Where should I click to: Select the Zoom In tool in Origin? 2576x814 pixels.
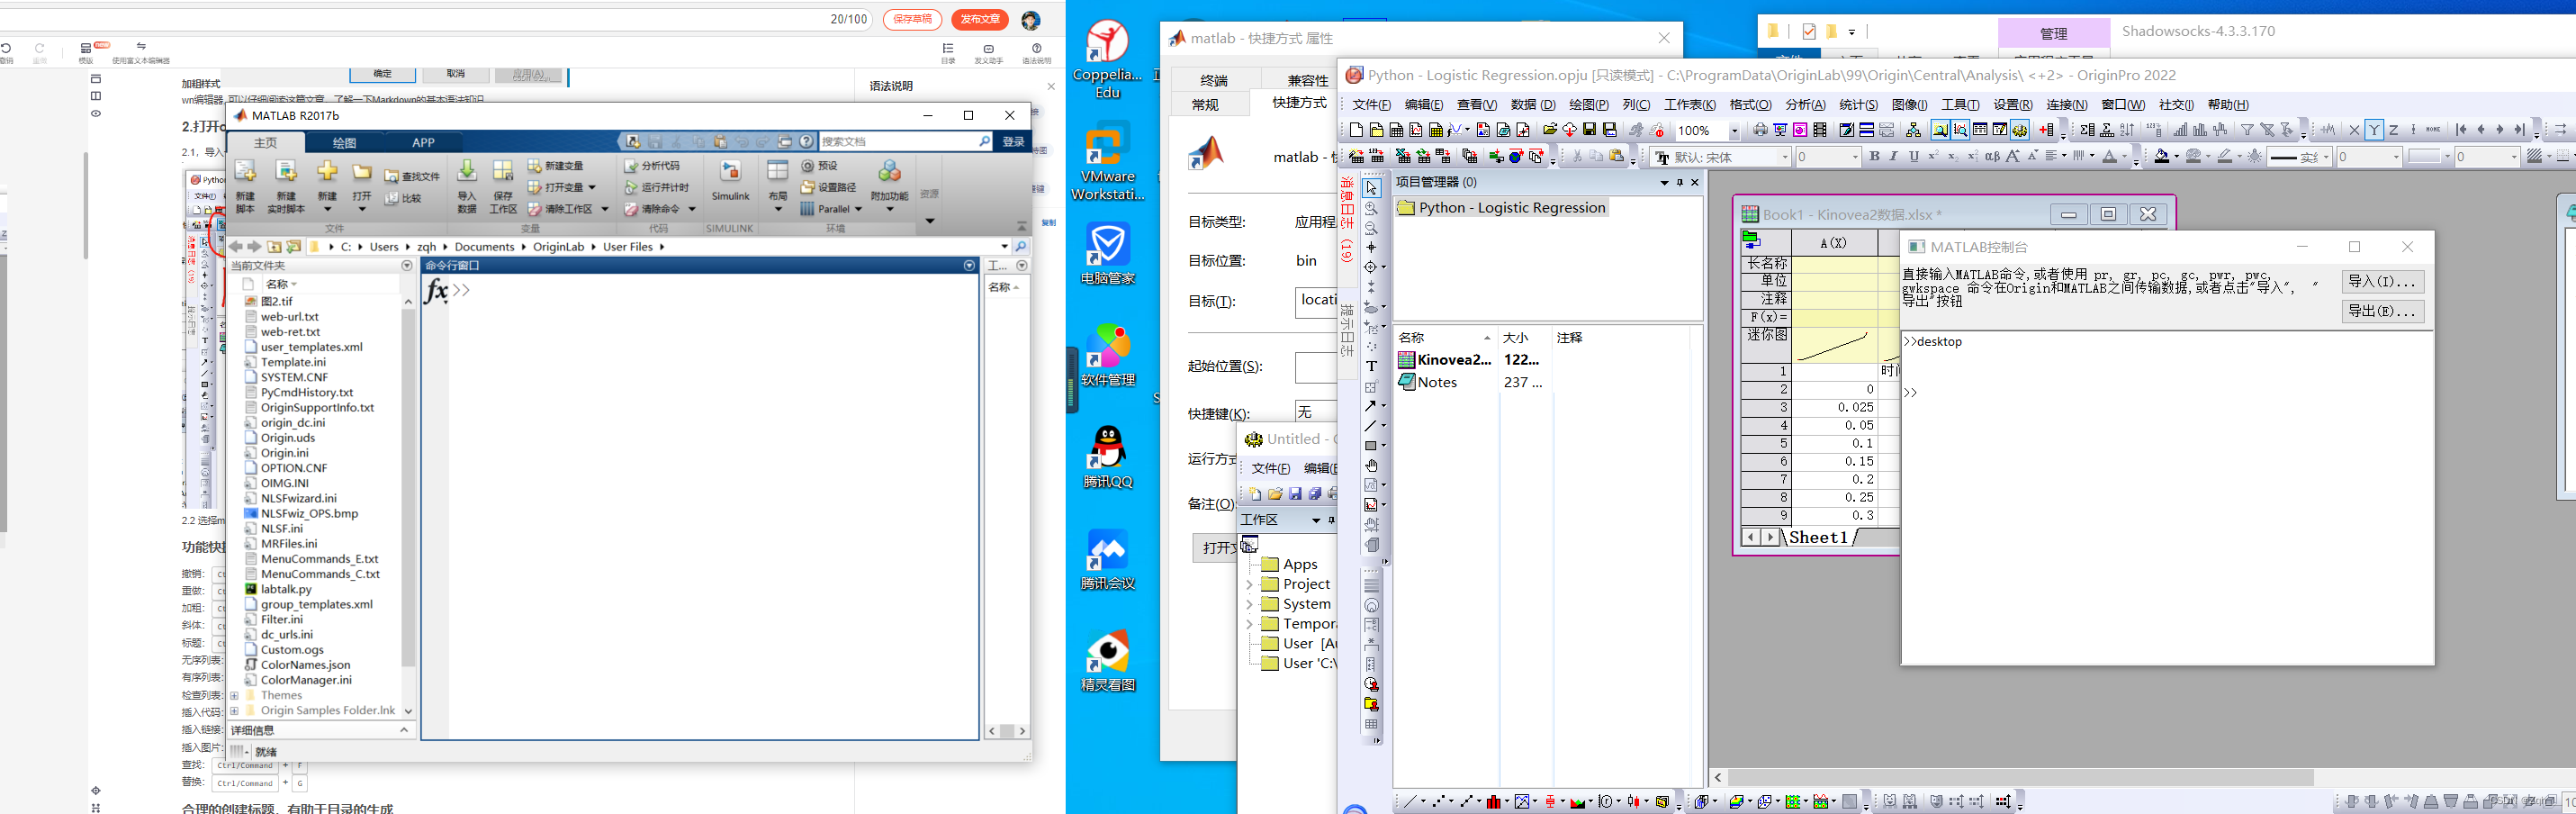[1371, 208]
